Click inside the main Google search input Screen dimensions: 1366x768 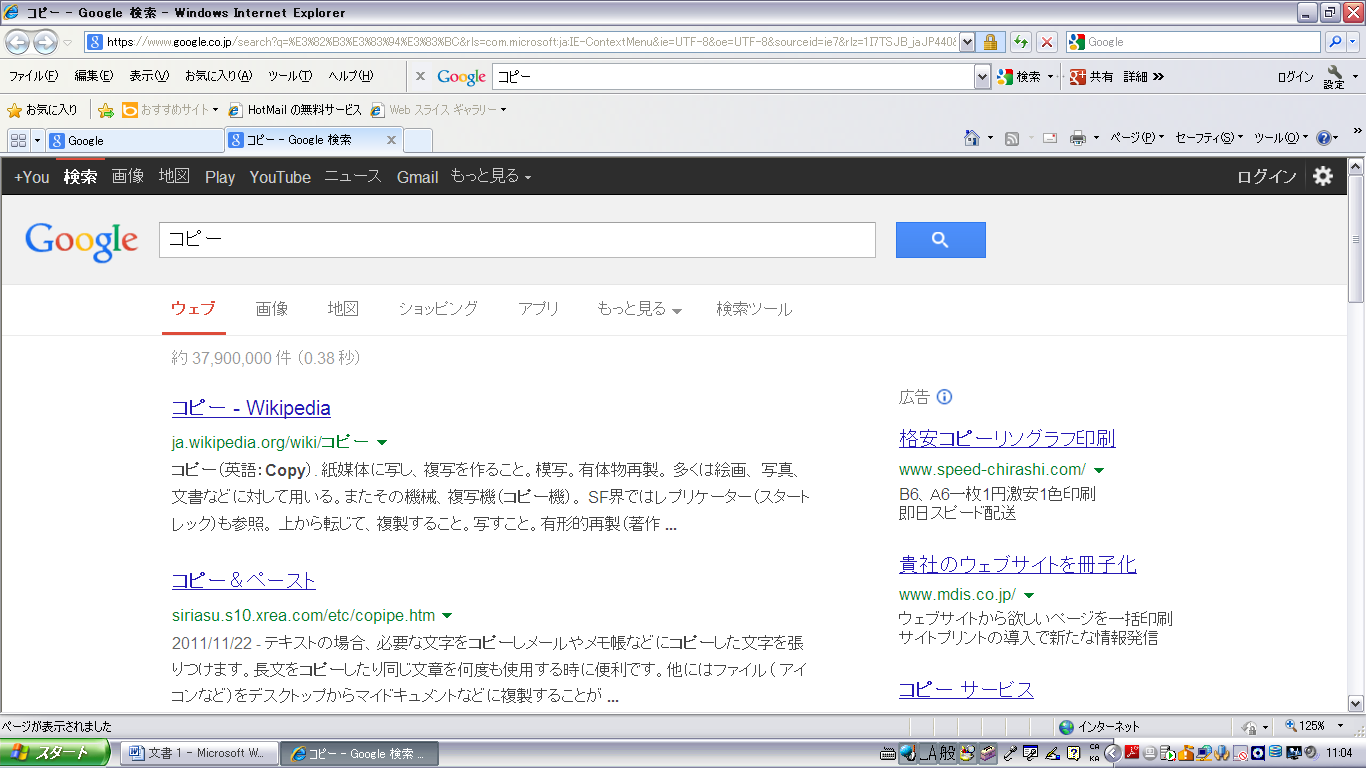tap(517, 240)
